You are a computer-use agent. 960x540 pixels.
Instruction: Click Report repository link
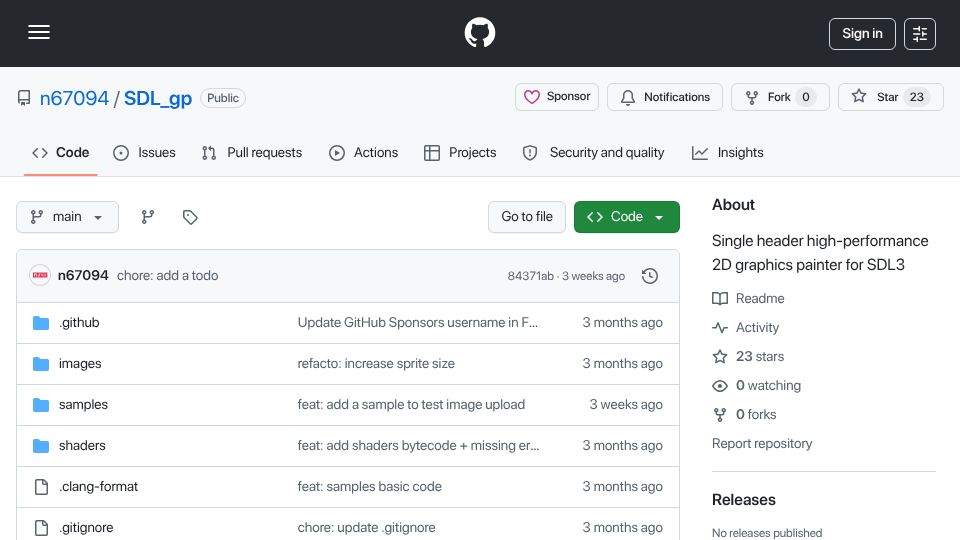pos(762,443)
